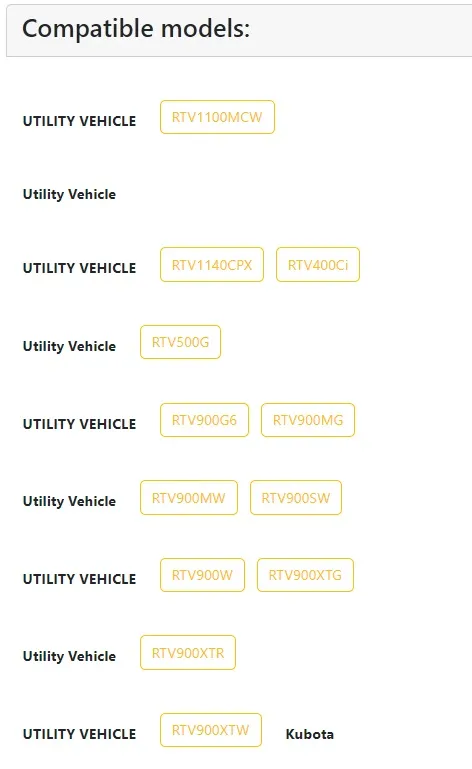472x769 pixels.
Task: Click UTILITY VEHICLE label beside RTV900XTW
Action: click(x=79, y=734)
